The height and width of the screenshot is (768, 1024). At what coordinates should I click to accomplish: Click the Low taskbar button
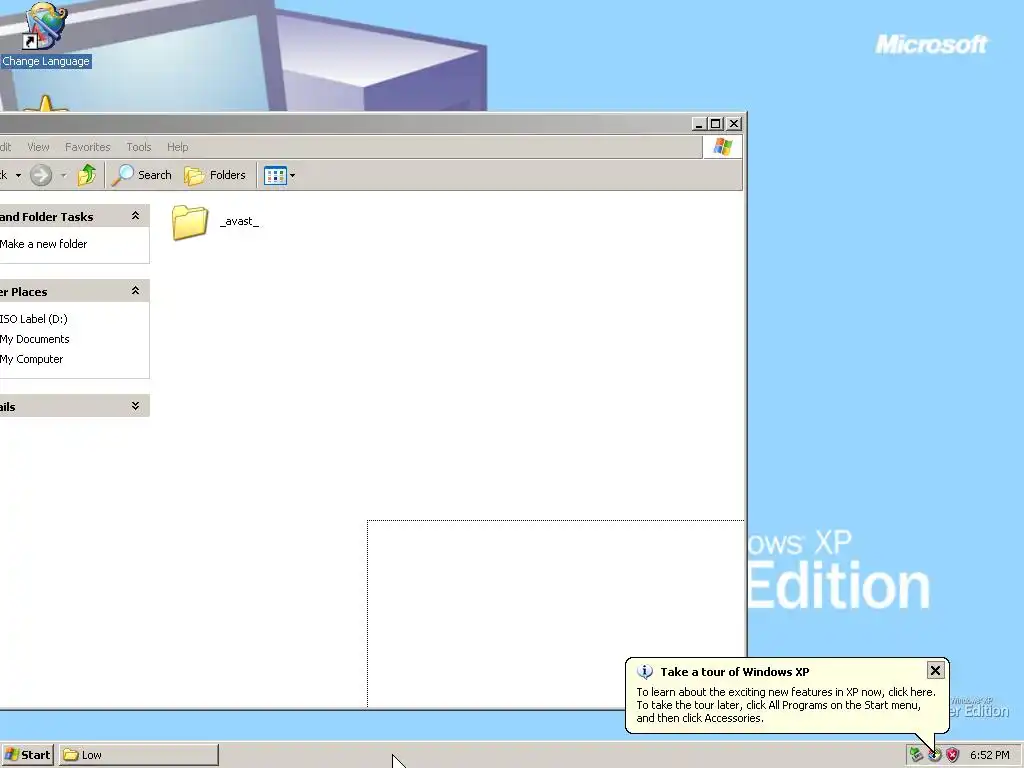138,755
